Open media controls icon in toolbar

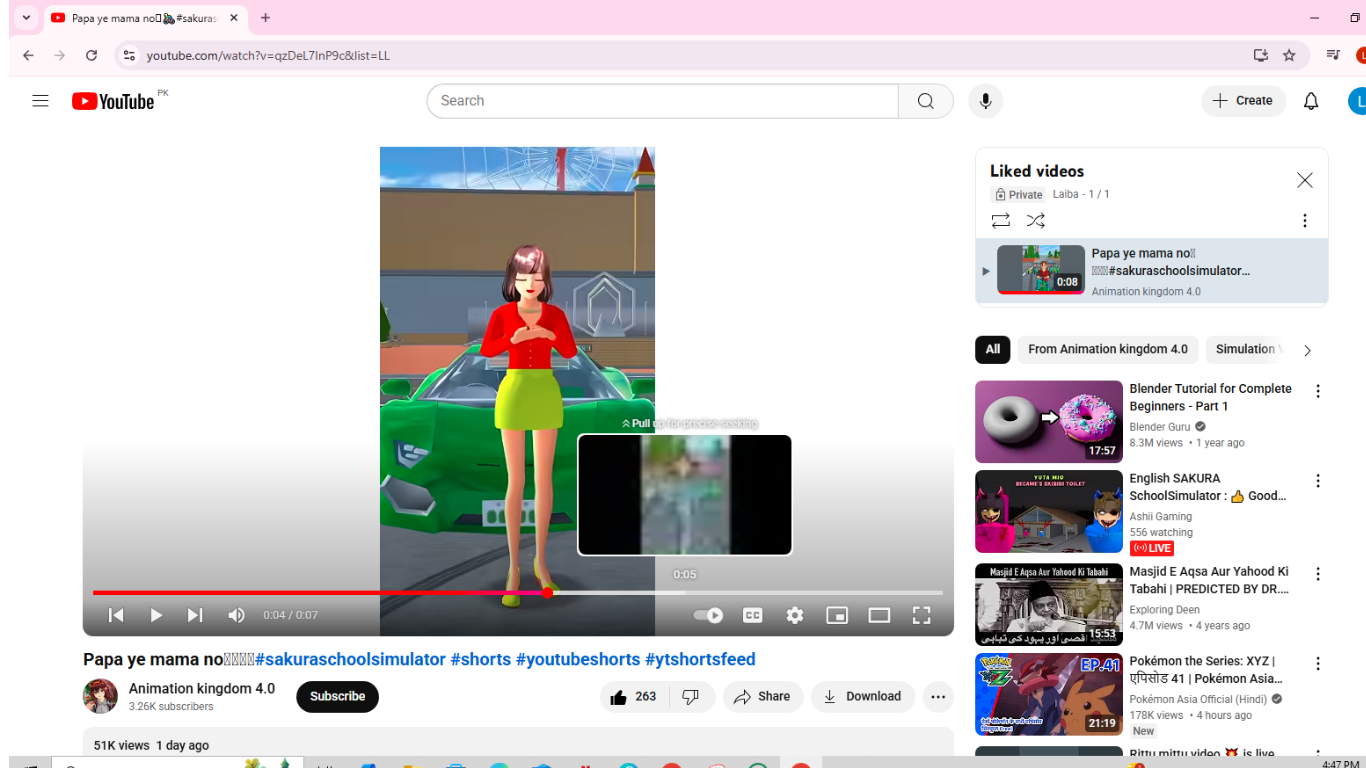1333,56
